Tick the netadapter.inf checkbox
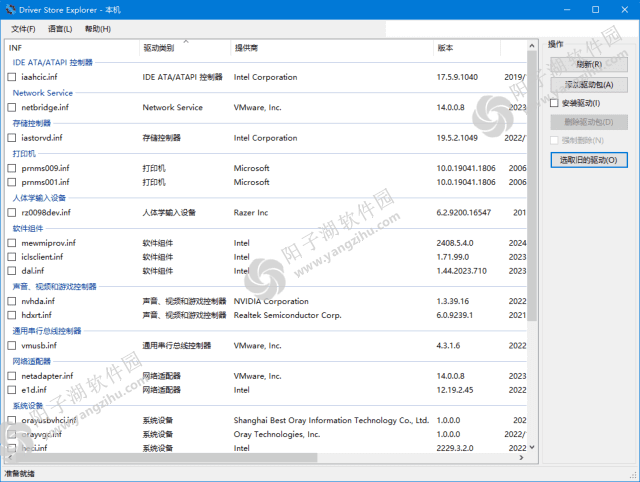640x482 pixels. (12, 376)
